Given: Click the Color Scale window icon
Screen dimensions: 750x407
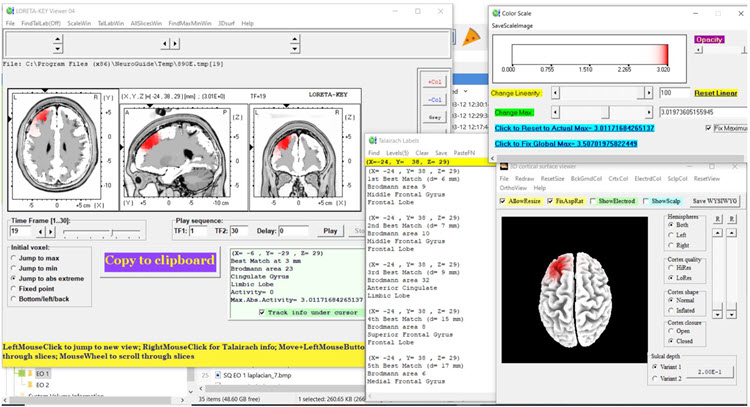Looking at the screenshot, I should coord(496,13).
